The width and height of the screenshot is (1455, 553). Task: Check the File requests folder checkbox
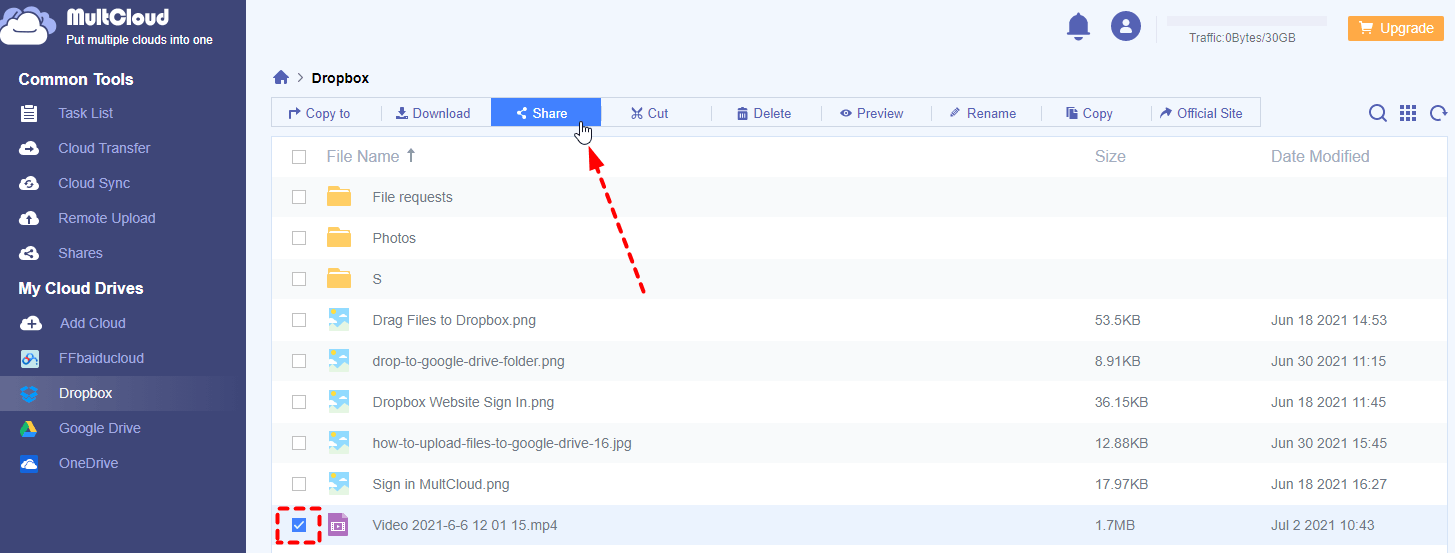click(299, 197)
